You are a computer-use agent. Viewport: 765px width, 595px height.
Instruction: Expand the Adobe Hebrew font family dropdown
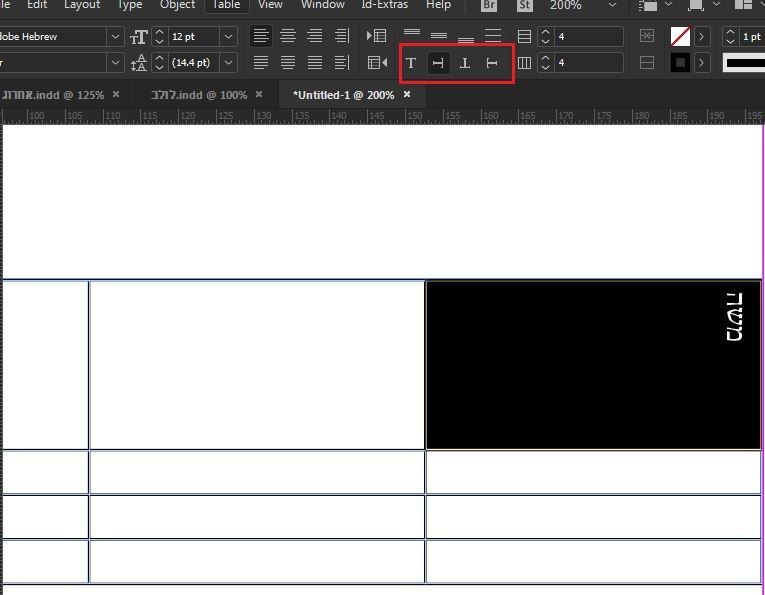115,37
